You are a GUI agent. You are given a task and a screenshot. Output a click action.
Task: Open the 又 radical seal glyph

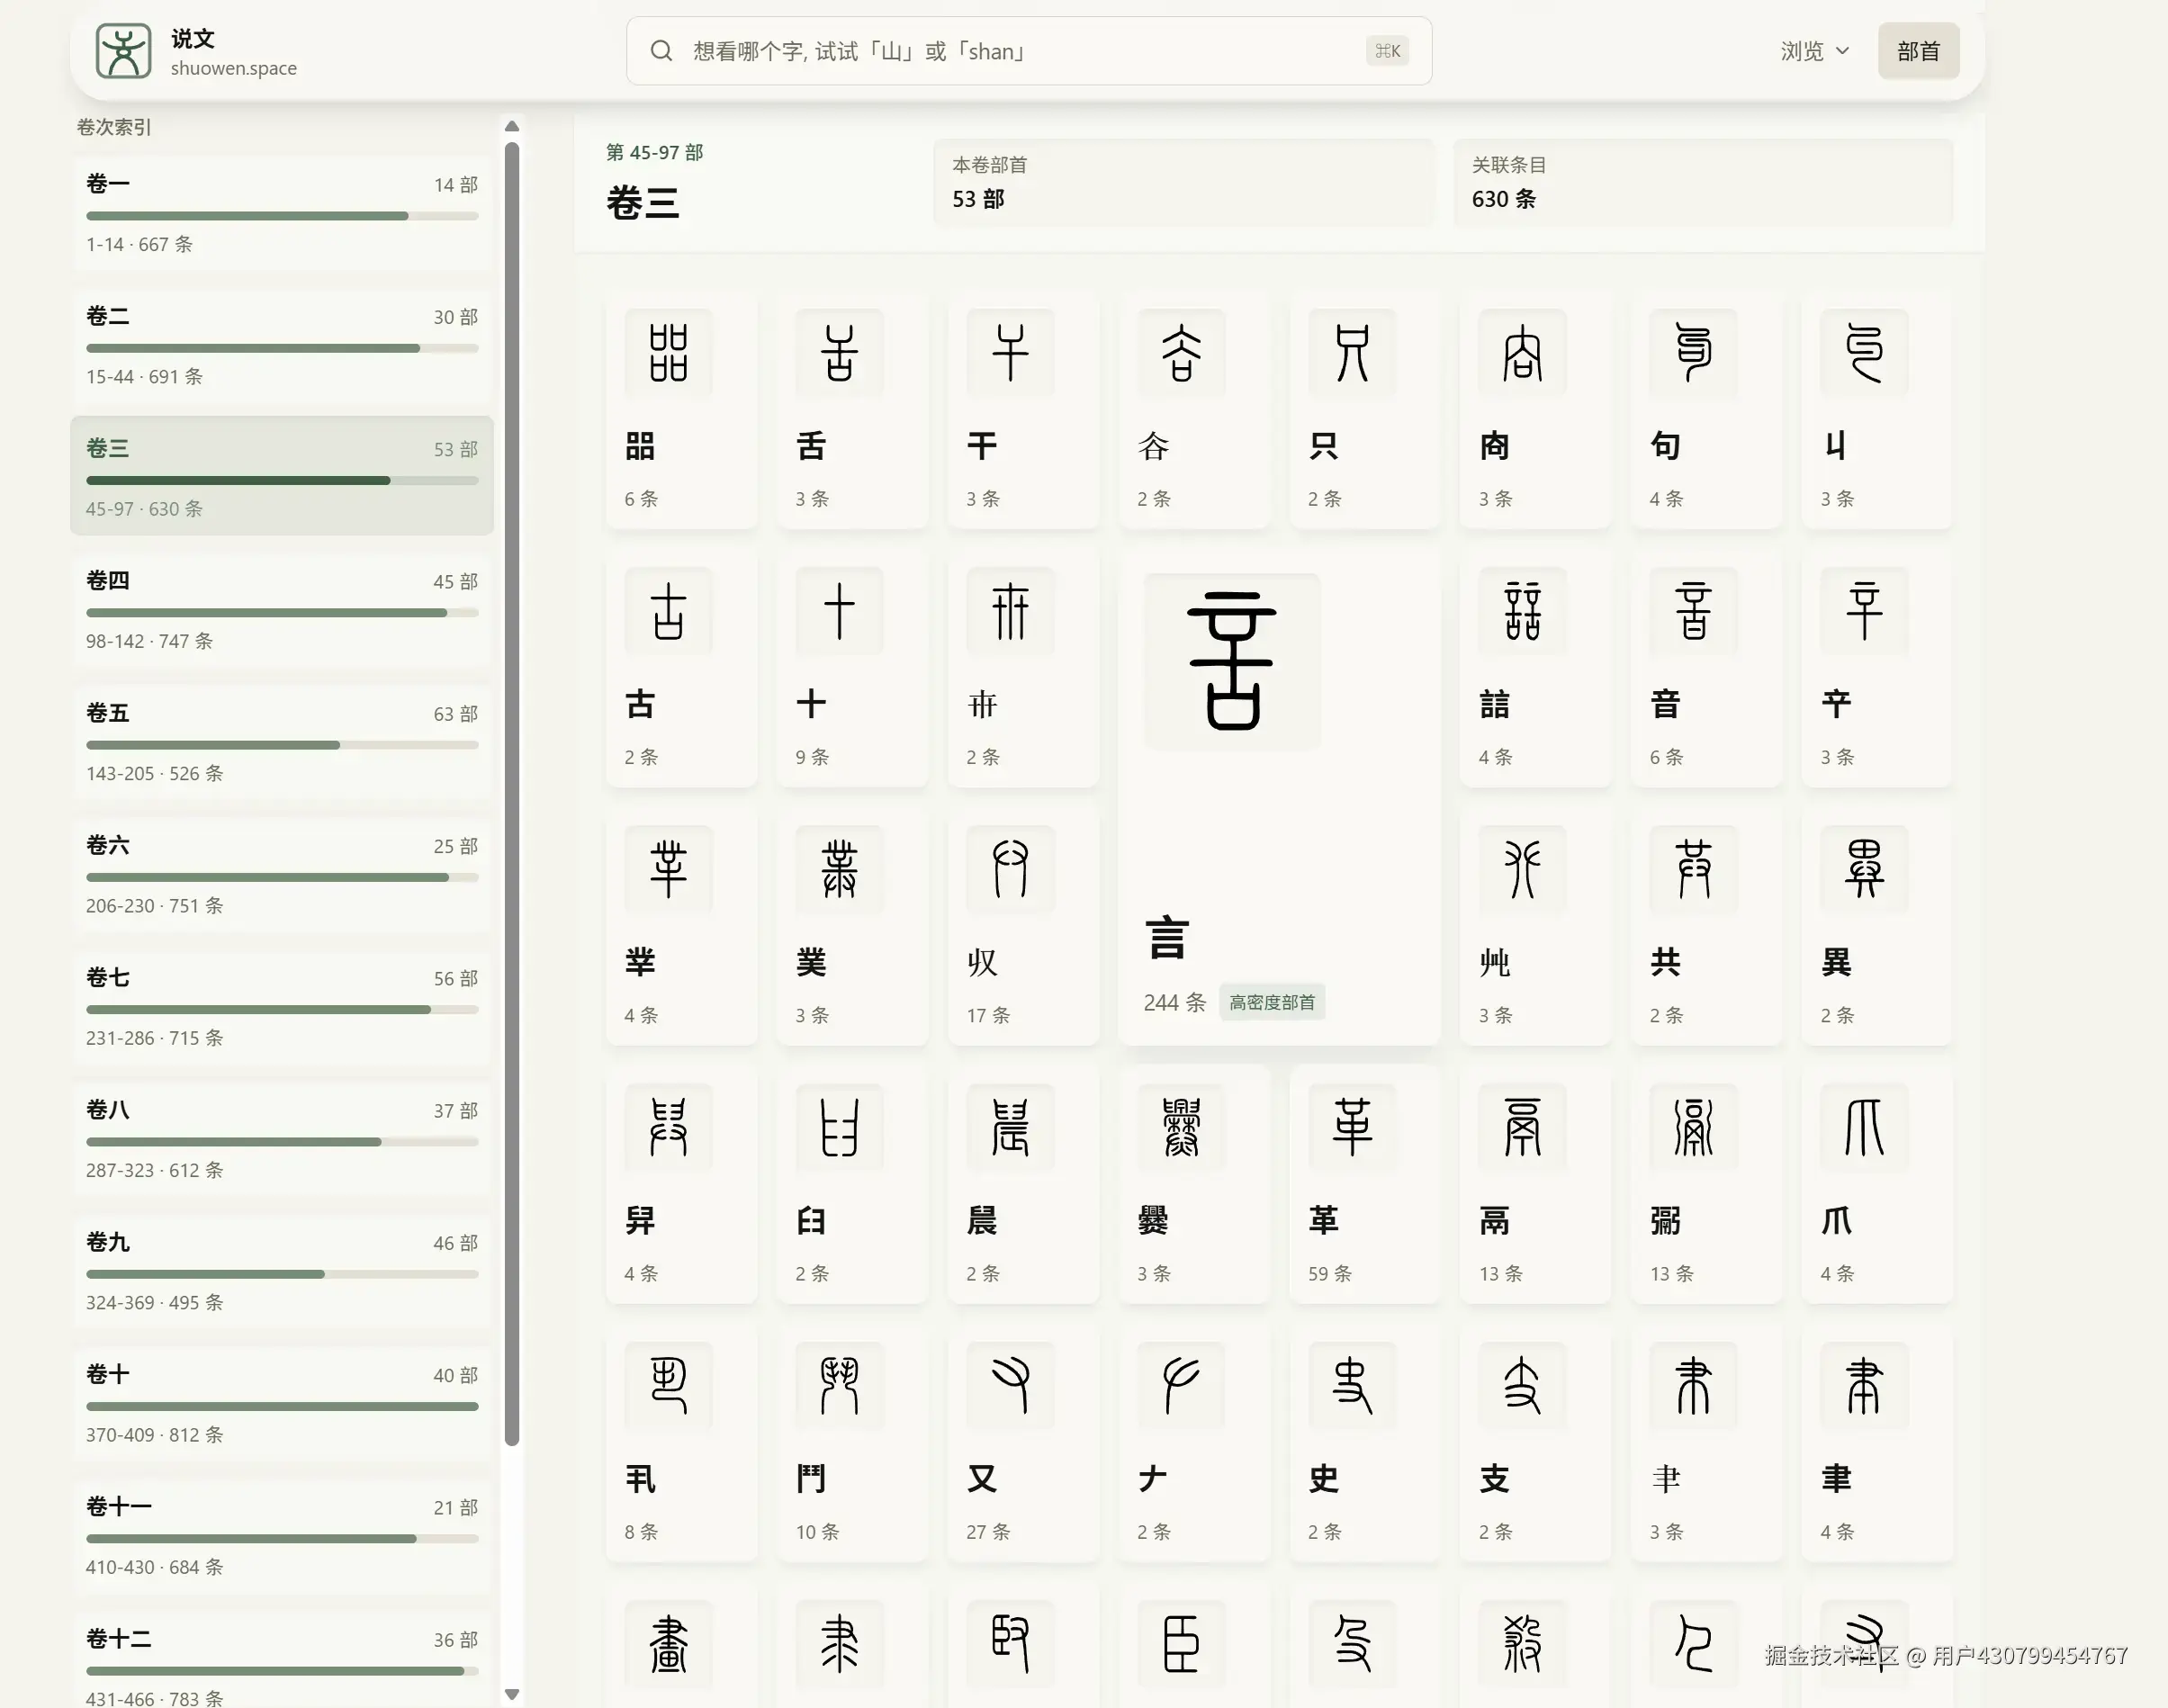click(1010, 1385)
